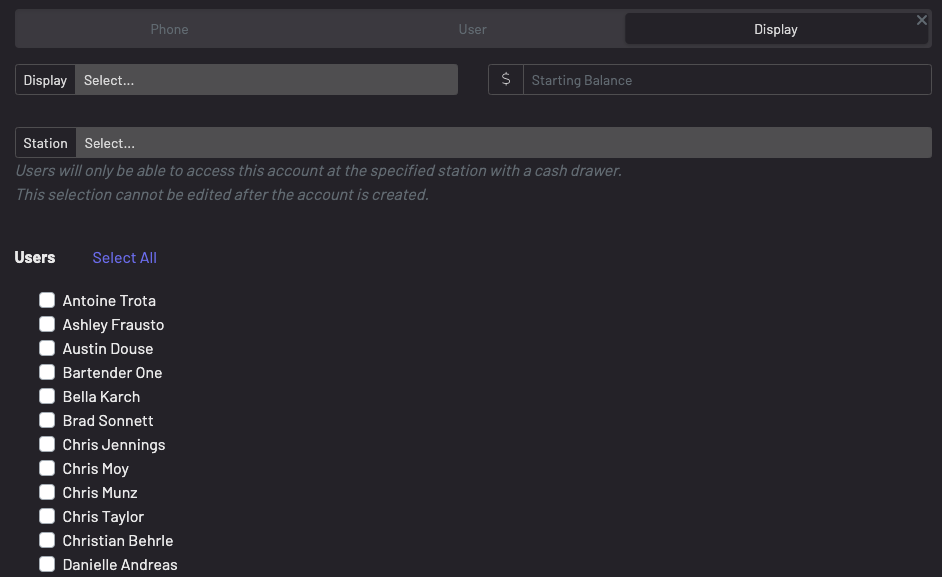This screenshot has height=577, width=942.
Task: Close the dialog with the X icon
Action: pyautogui.click(x=922, y=20)
